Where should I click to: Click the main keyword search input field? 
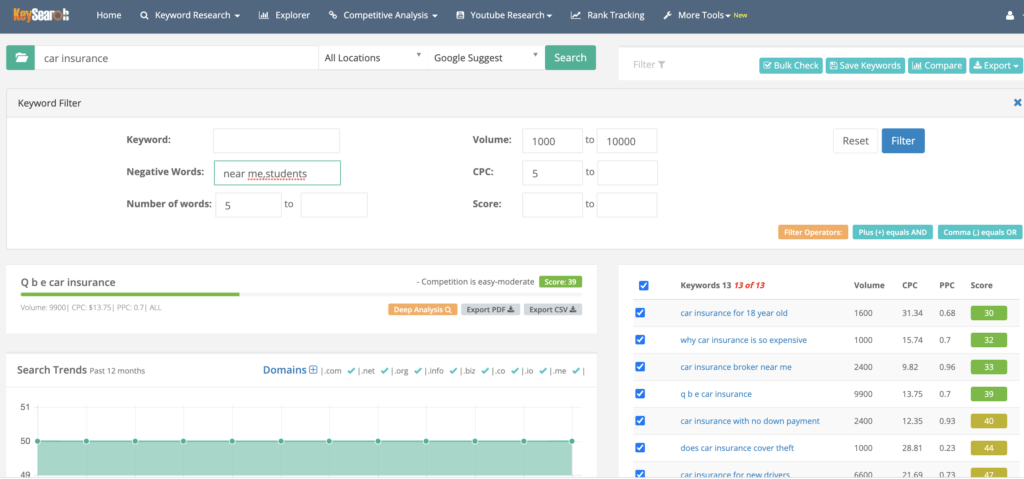[x=176, y=58]
